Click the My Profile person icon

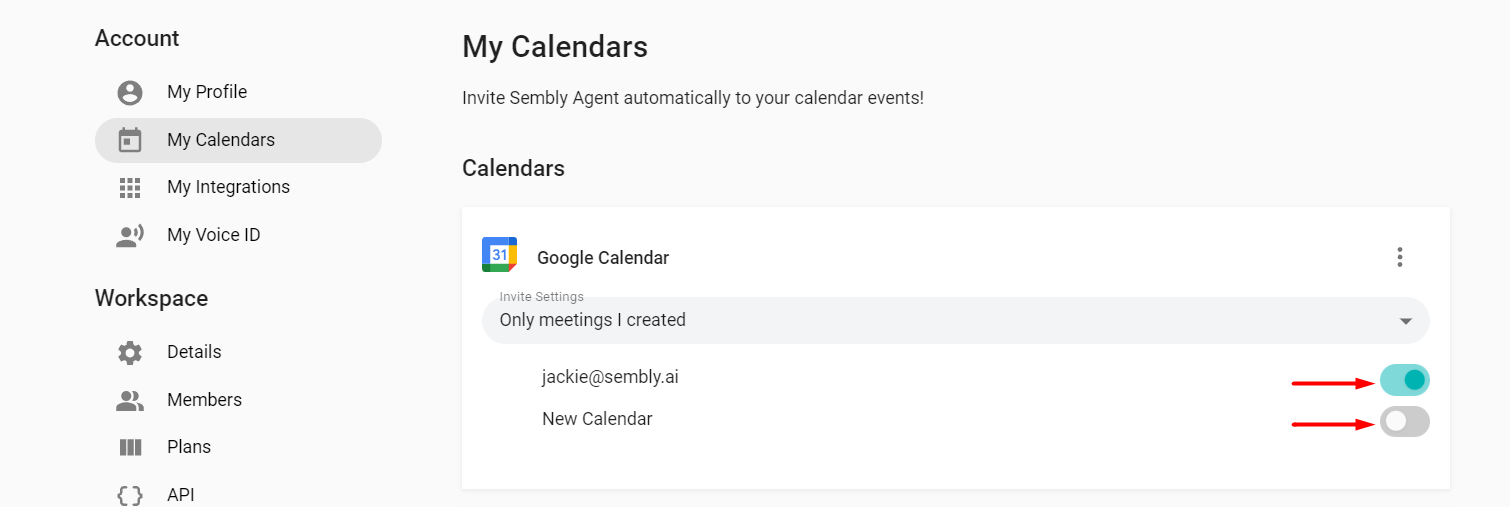coord(130,93)
